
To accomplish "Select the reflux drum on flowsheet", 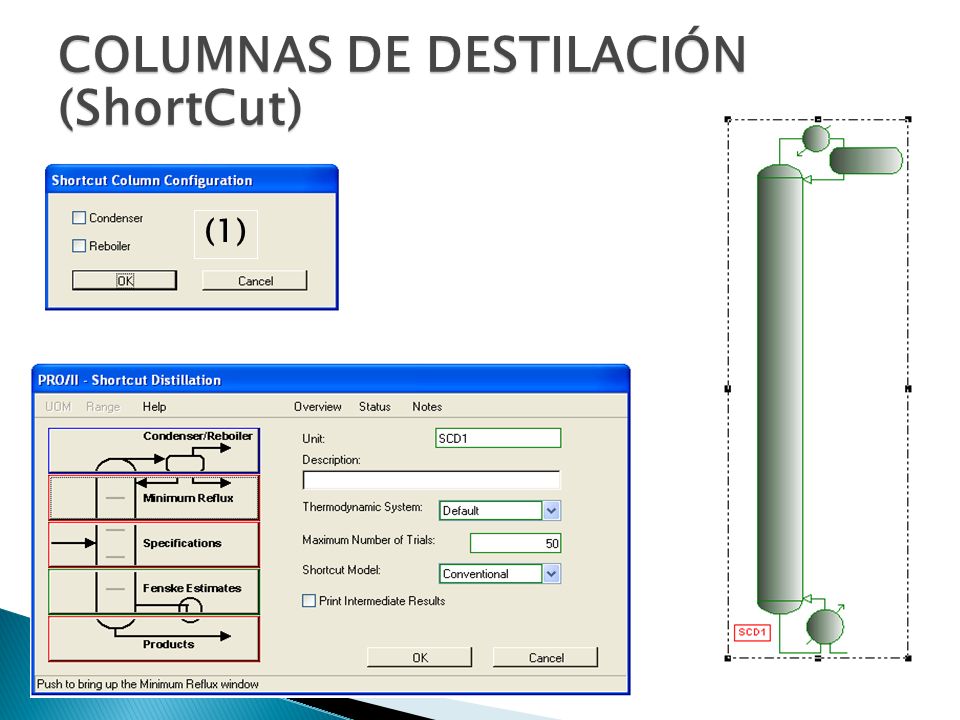I will pyautogui.click(x=866, y=160).
